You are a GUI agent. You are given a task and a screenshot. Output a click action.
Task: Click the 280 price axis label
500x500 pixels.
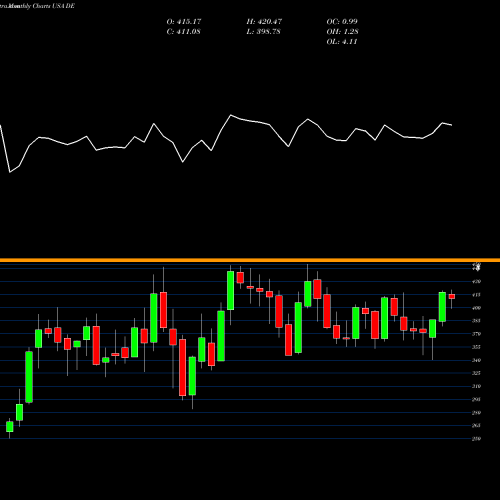click(477, 413)
